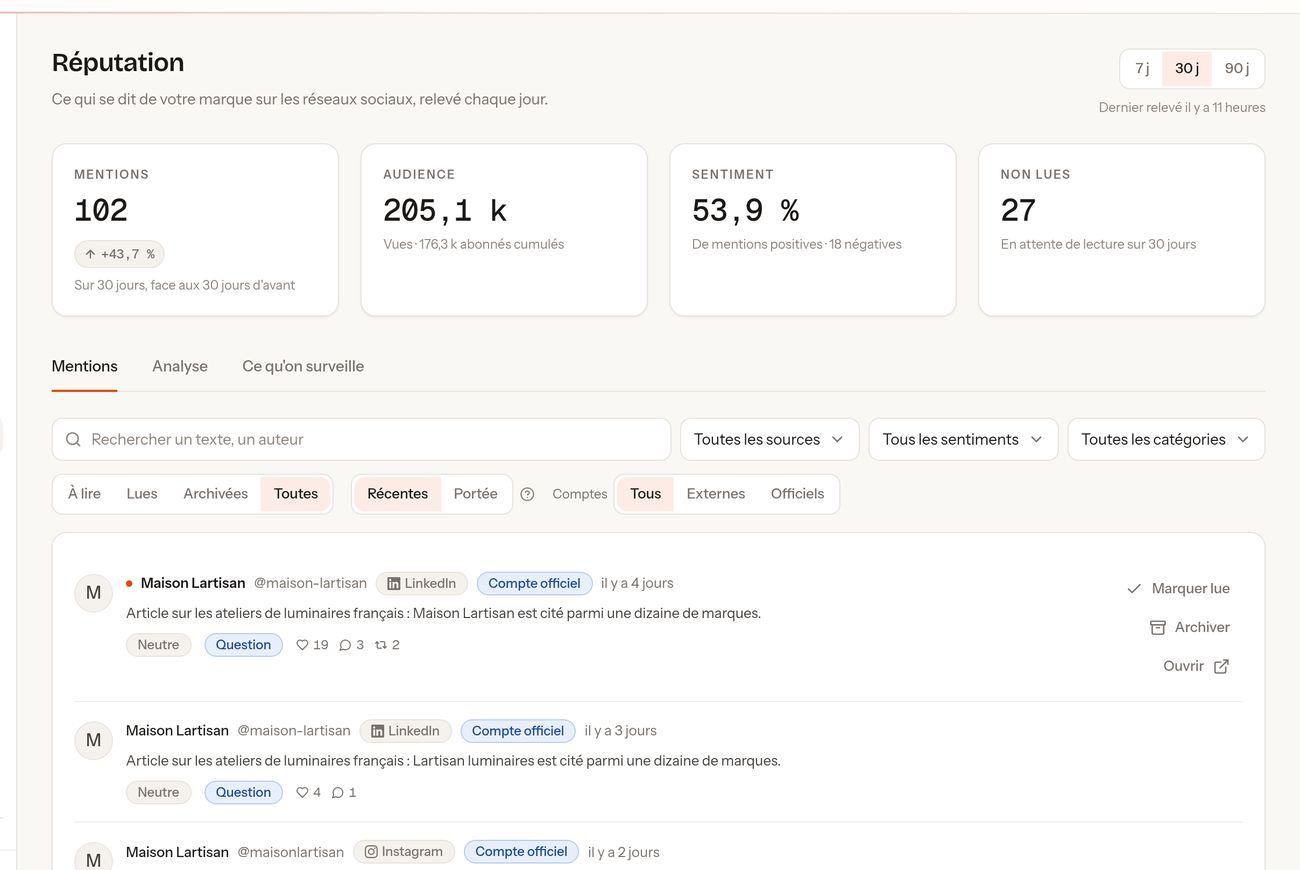Screen dimensions: 1300x870
Task: Click the Question tag on the 4-days-ago mention
Action: coord(244,645)
